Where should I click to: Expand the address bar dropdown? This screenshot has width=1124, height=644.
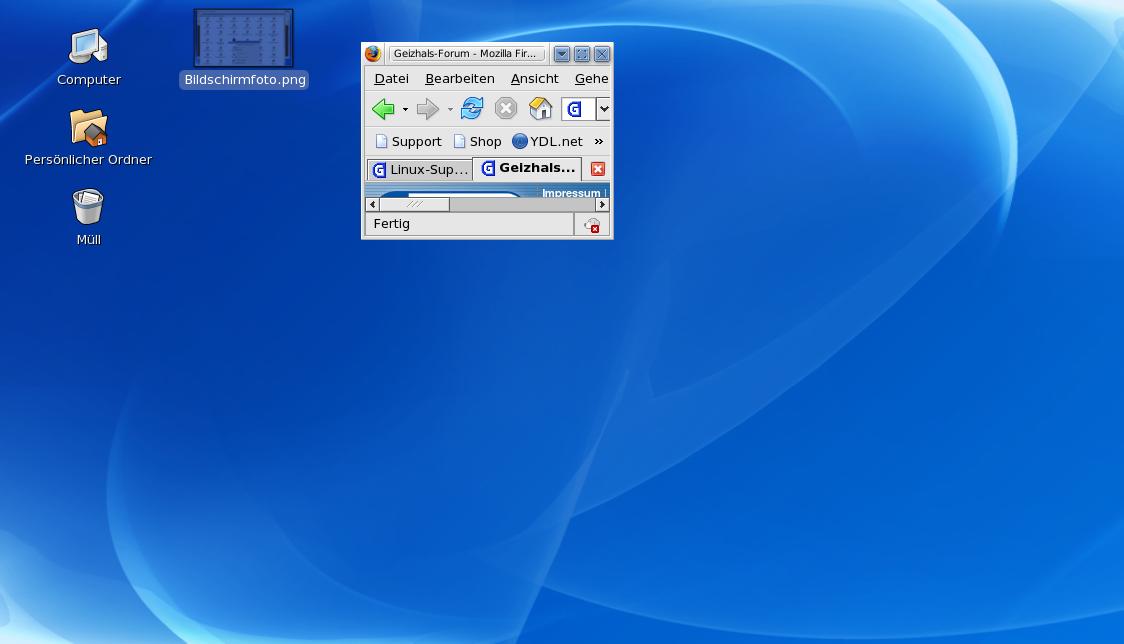coord(604,109)
